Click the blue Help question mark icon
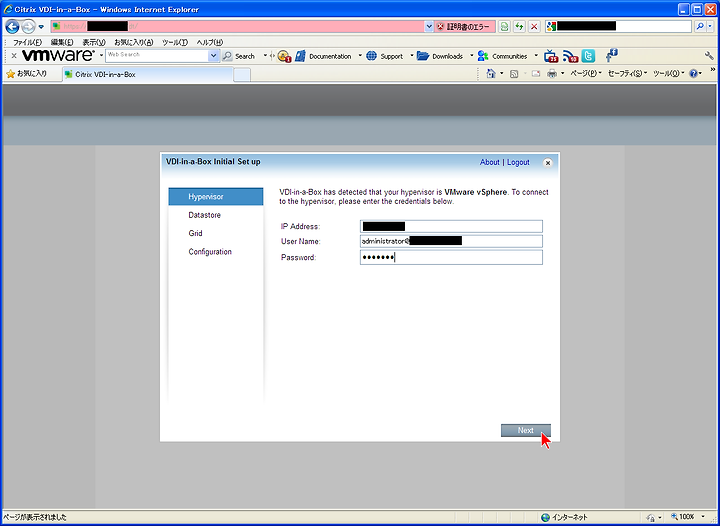The height and width of the screenshot is (526, 720). [693, 73]
